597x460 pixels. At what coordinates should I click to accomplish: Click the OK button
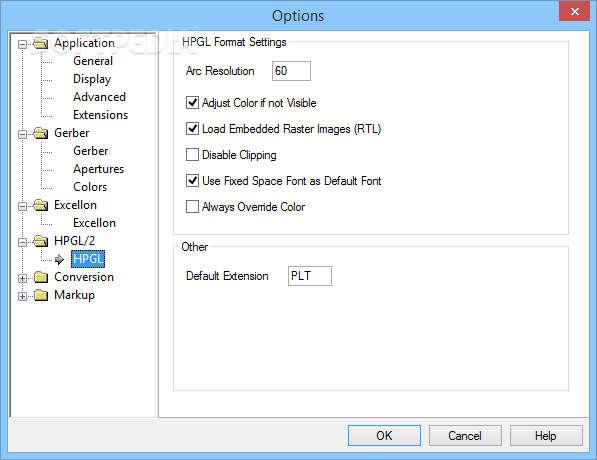click(384, 435)
